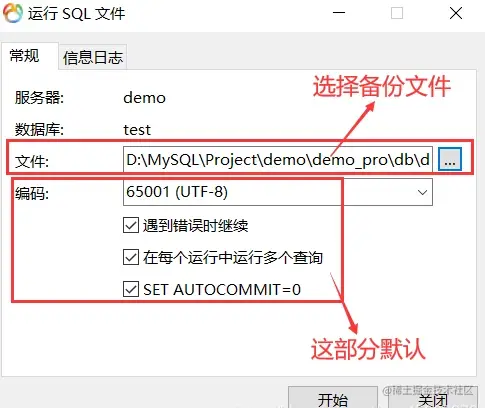Expand the encoding dropdown chevron
The height and width of the screenshot is (408, 485).
click(x=422, y=192)
